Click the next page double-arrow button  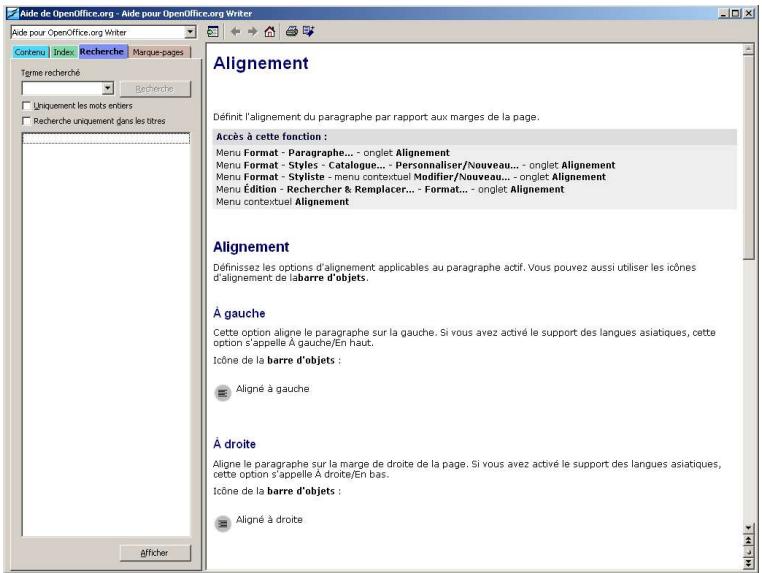(x=748, y=563)
